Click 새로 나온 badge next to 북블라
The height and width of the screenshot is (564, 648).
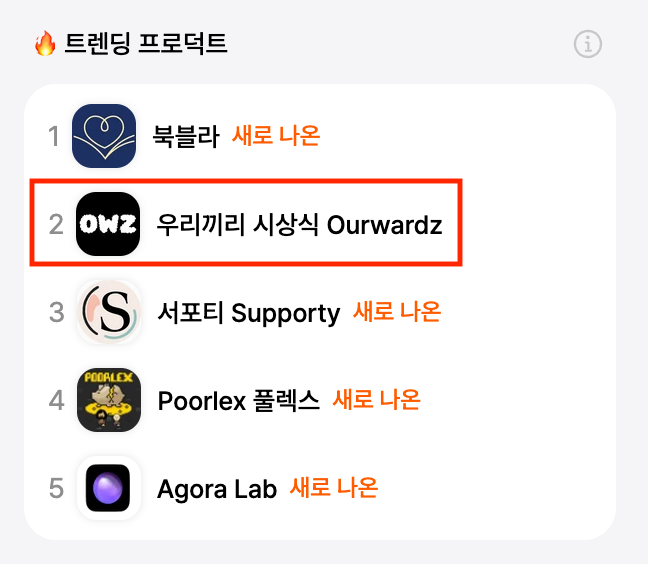[x=276, y=136]
